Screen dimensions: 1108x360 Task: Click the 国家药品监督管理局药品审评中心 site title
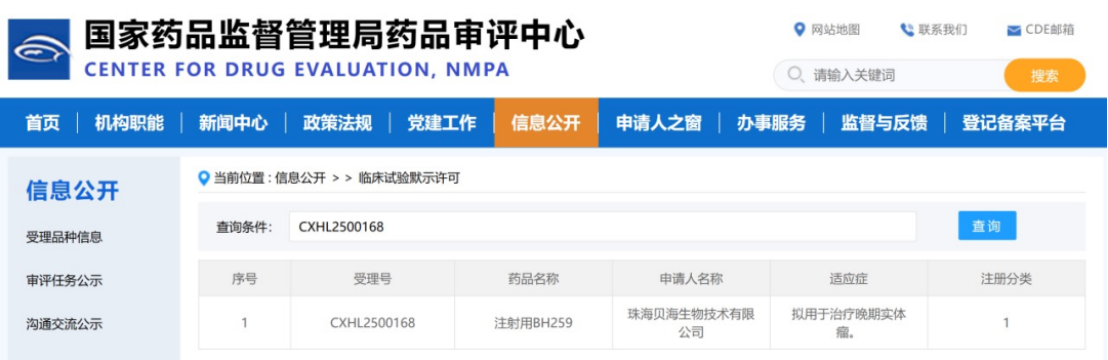click(334, 35)
